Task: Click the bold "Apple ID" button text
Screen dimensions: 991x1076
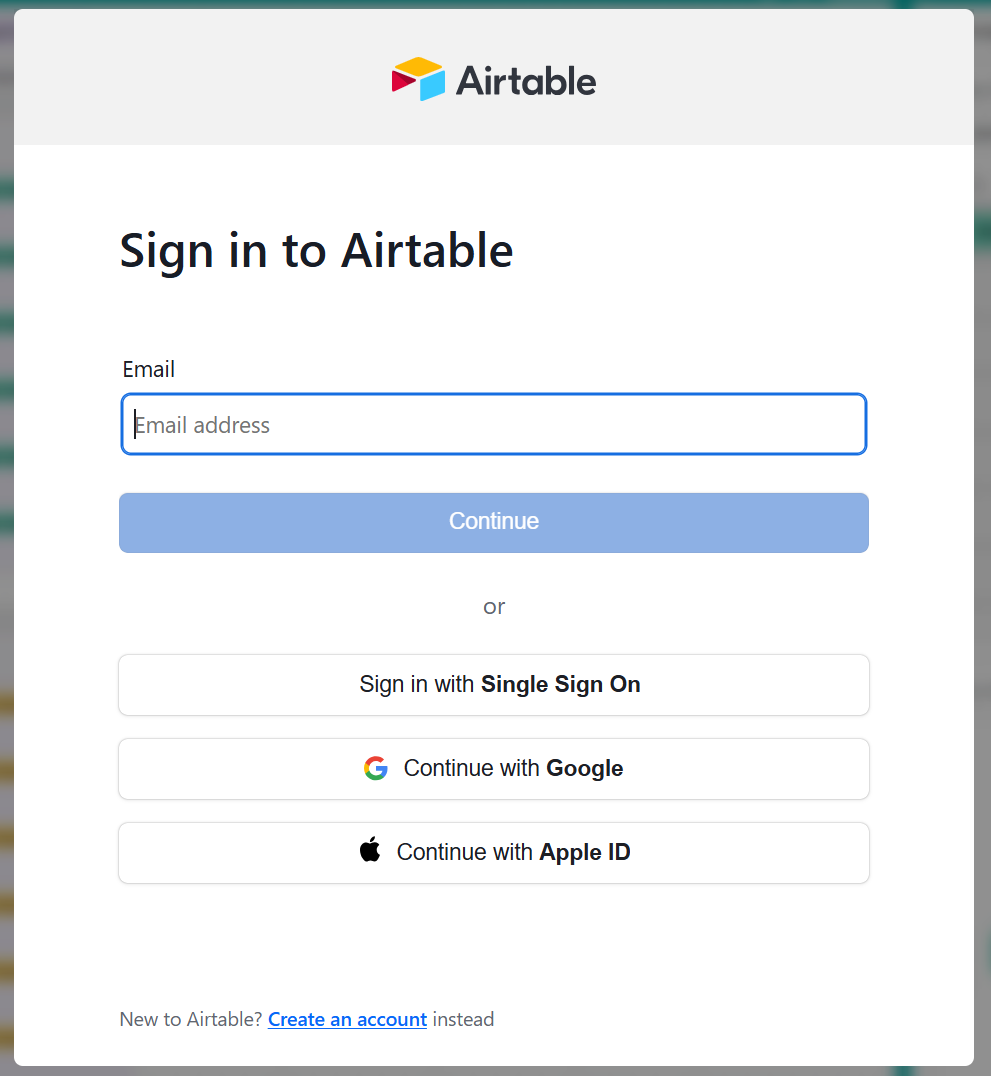Action: [584, 853]
